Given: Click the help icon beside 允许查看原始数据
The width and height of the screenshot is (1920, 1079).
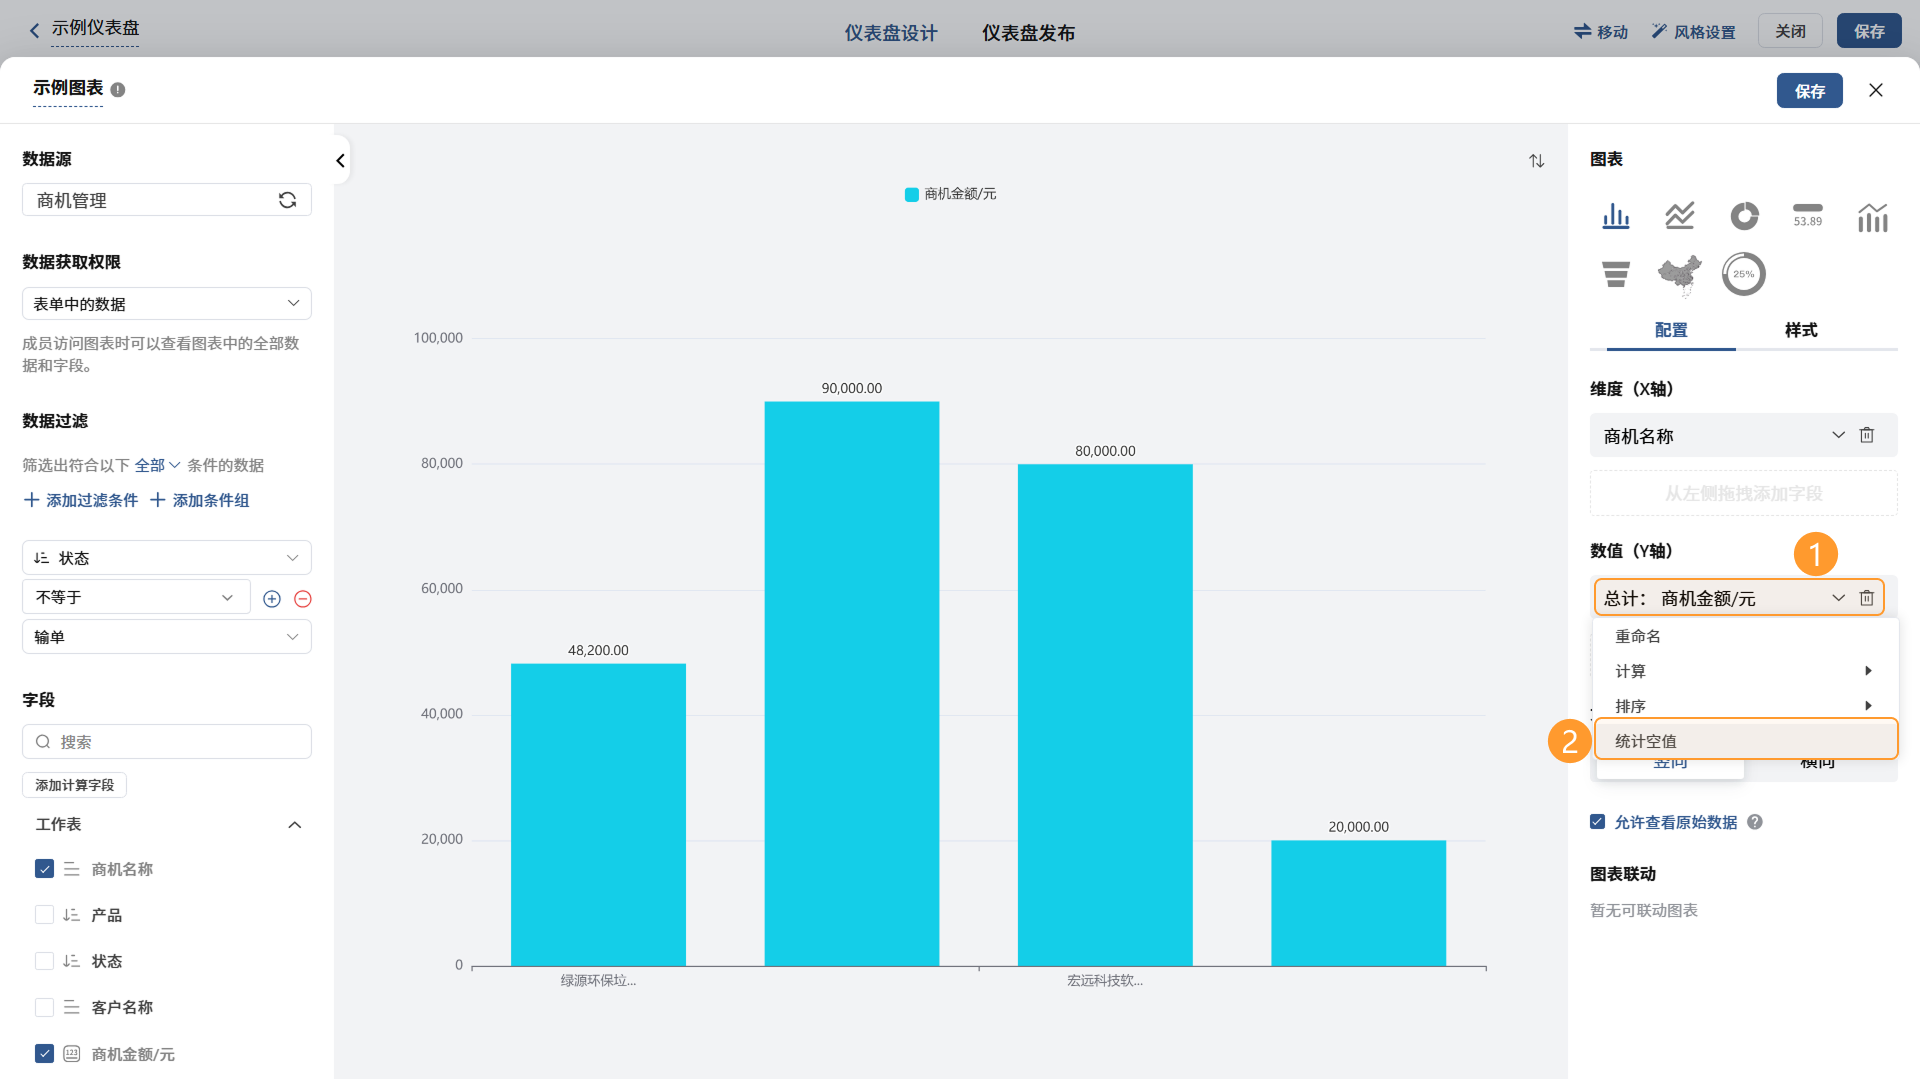Looking at the screenshot, I should 1755,822.
